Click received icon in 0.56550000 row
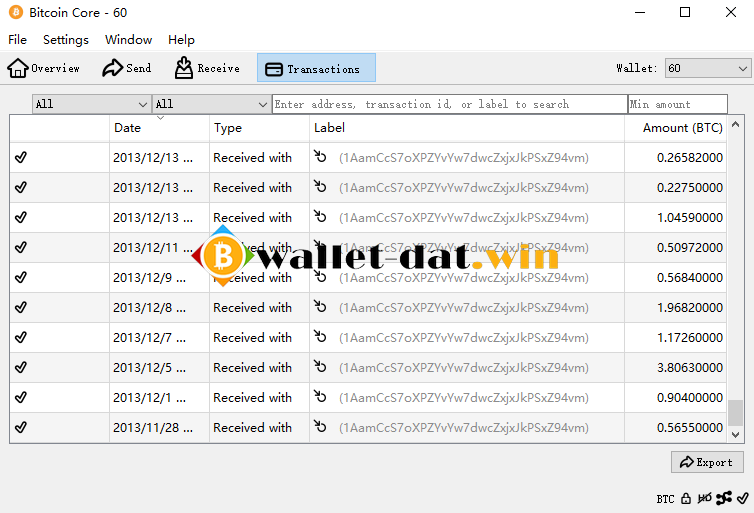The width and height of the screenshot is (754, 513). point(320,426)
